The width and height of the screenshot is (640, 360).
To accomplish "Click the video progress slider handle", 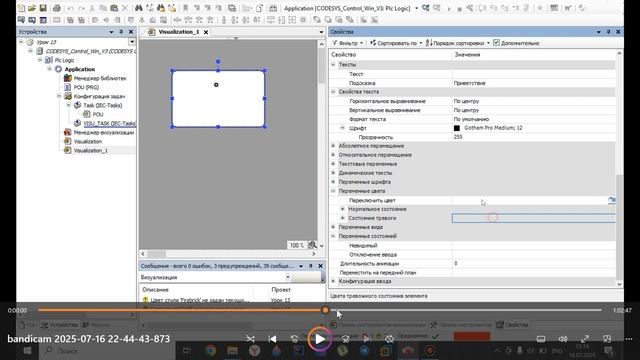I will (x=325, y=310).
